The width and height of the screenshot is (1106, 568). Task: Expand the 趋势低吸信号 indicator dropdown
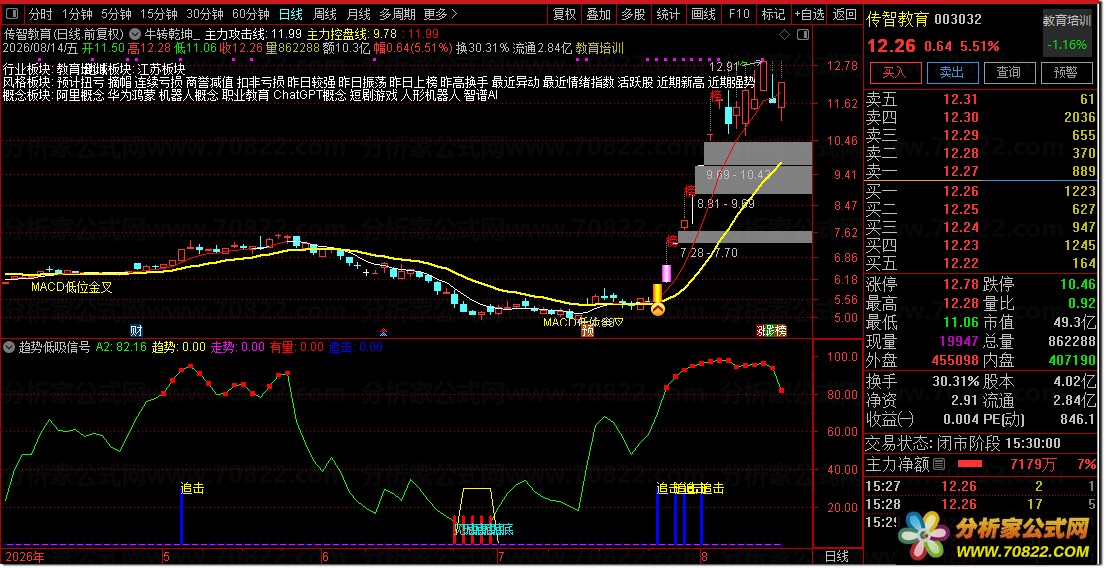pos(9,347)
